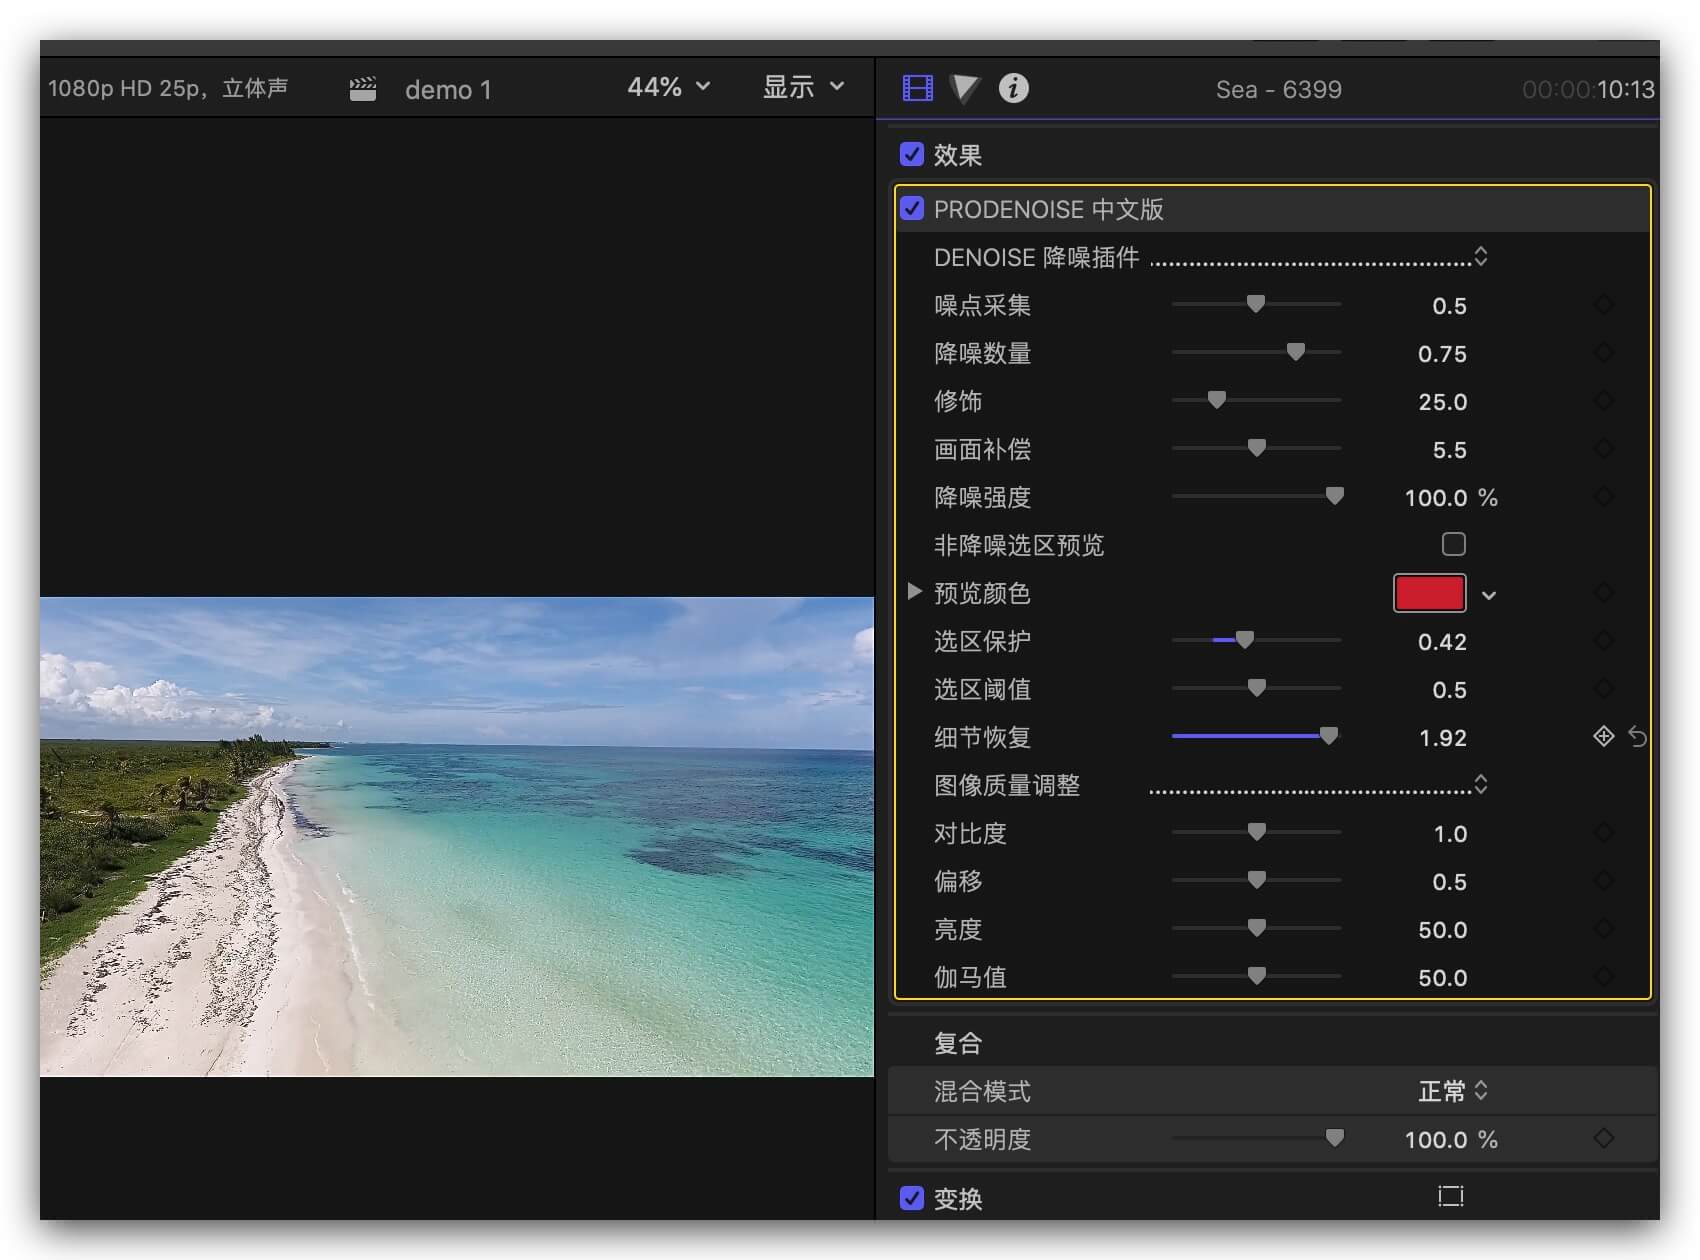Expand the 预览颜色 disclosure triangle
The image size is (1700, 1260).
coord(914,592)
